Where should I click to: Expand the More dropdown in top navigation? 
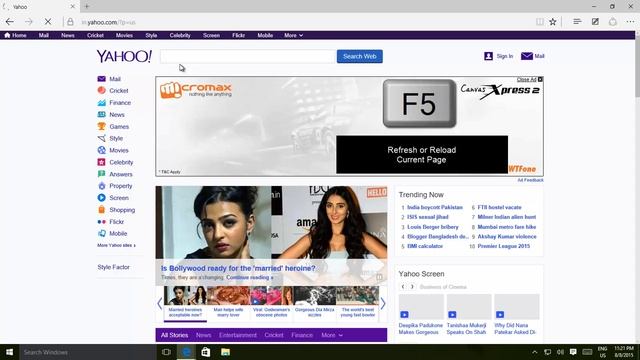pos(293,36)
